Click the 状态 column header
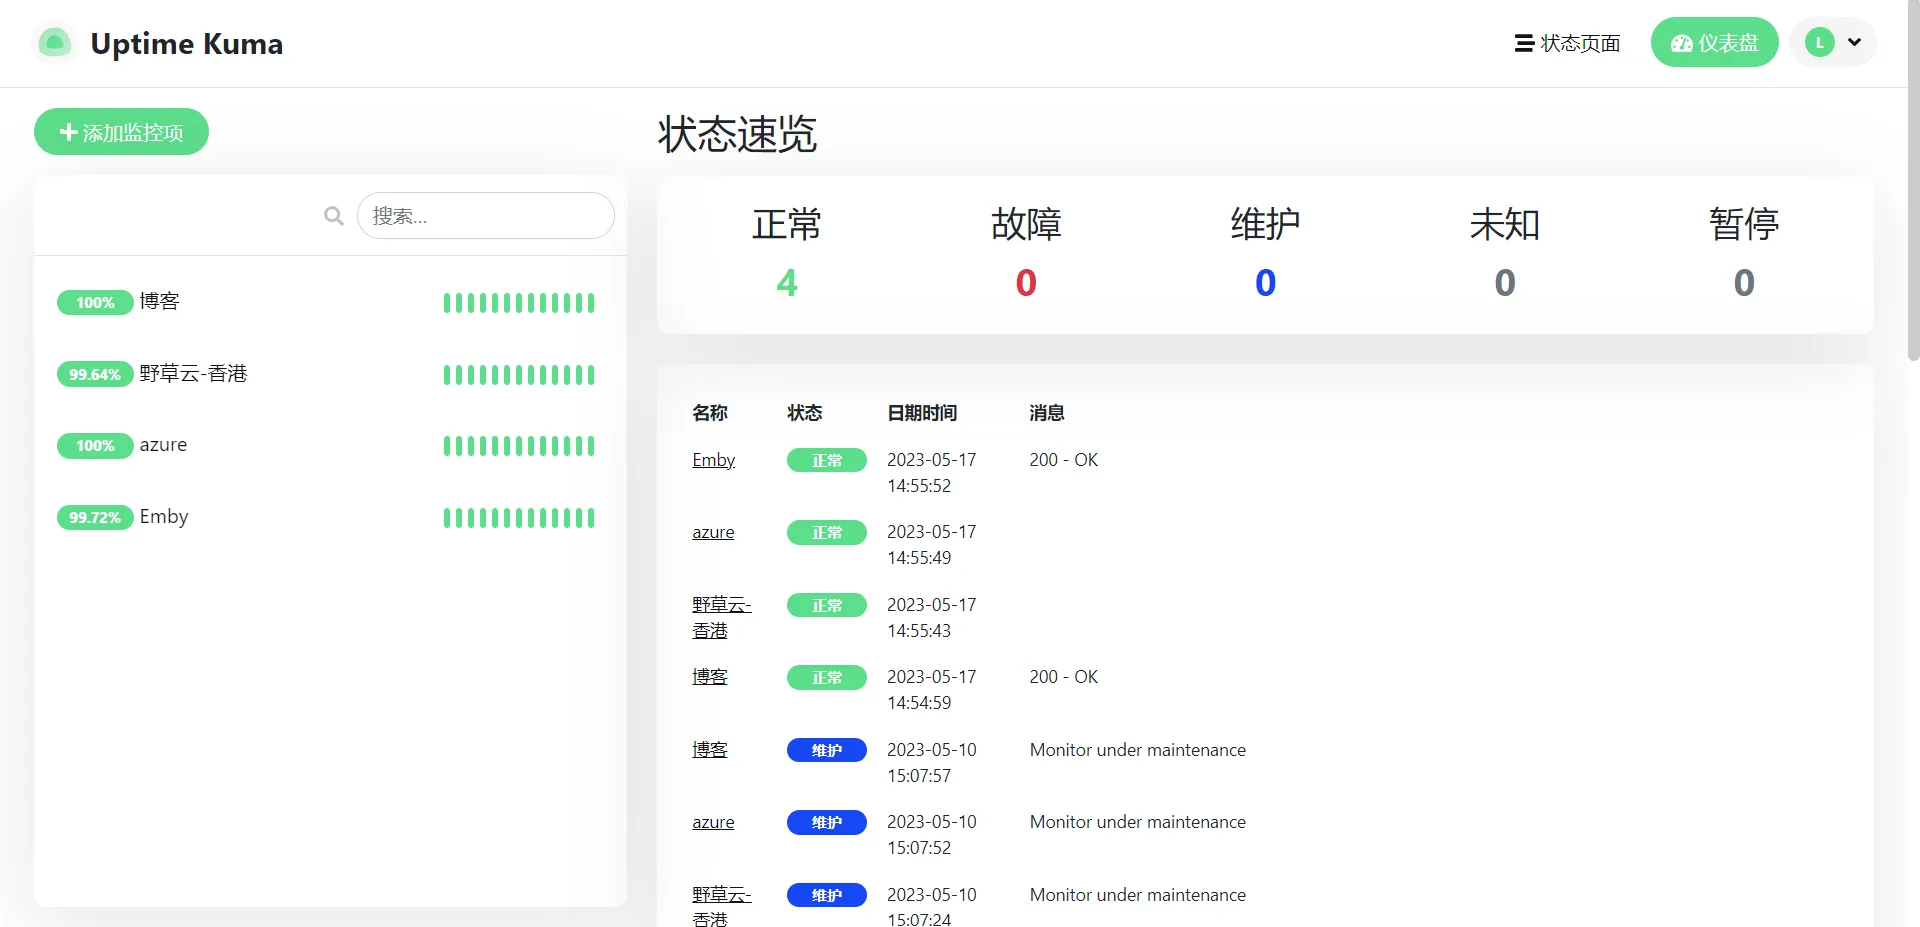 805,413
